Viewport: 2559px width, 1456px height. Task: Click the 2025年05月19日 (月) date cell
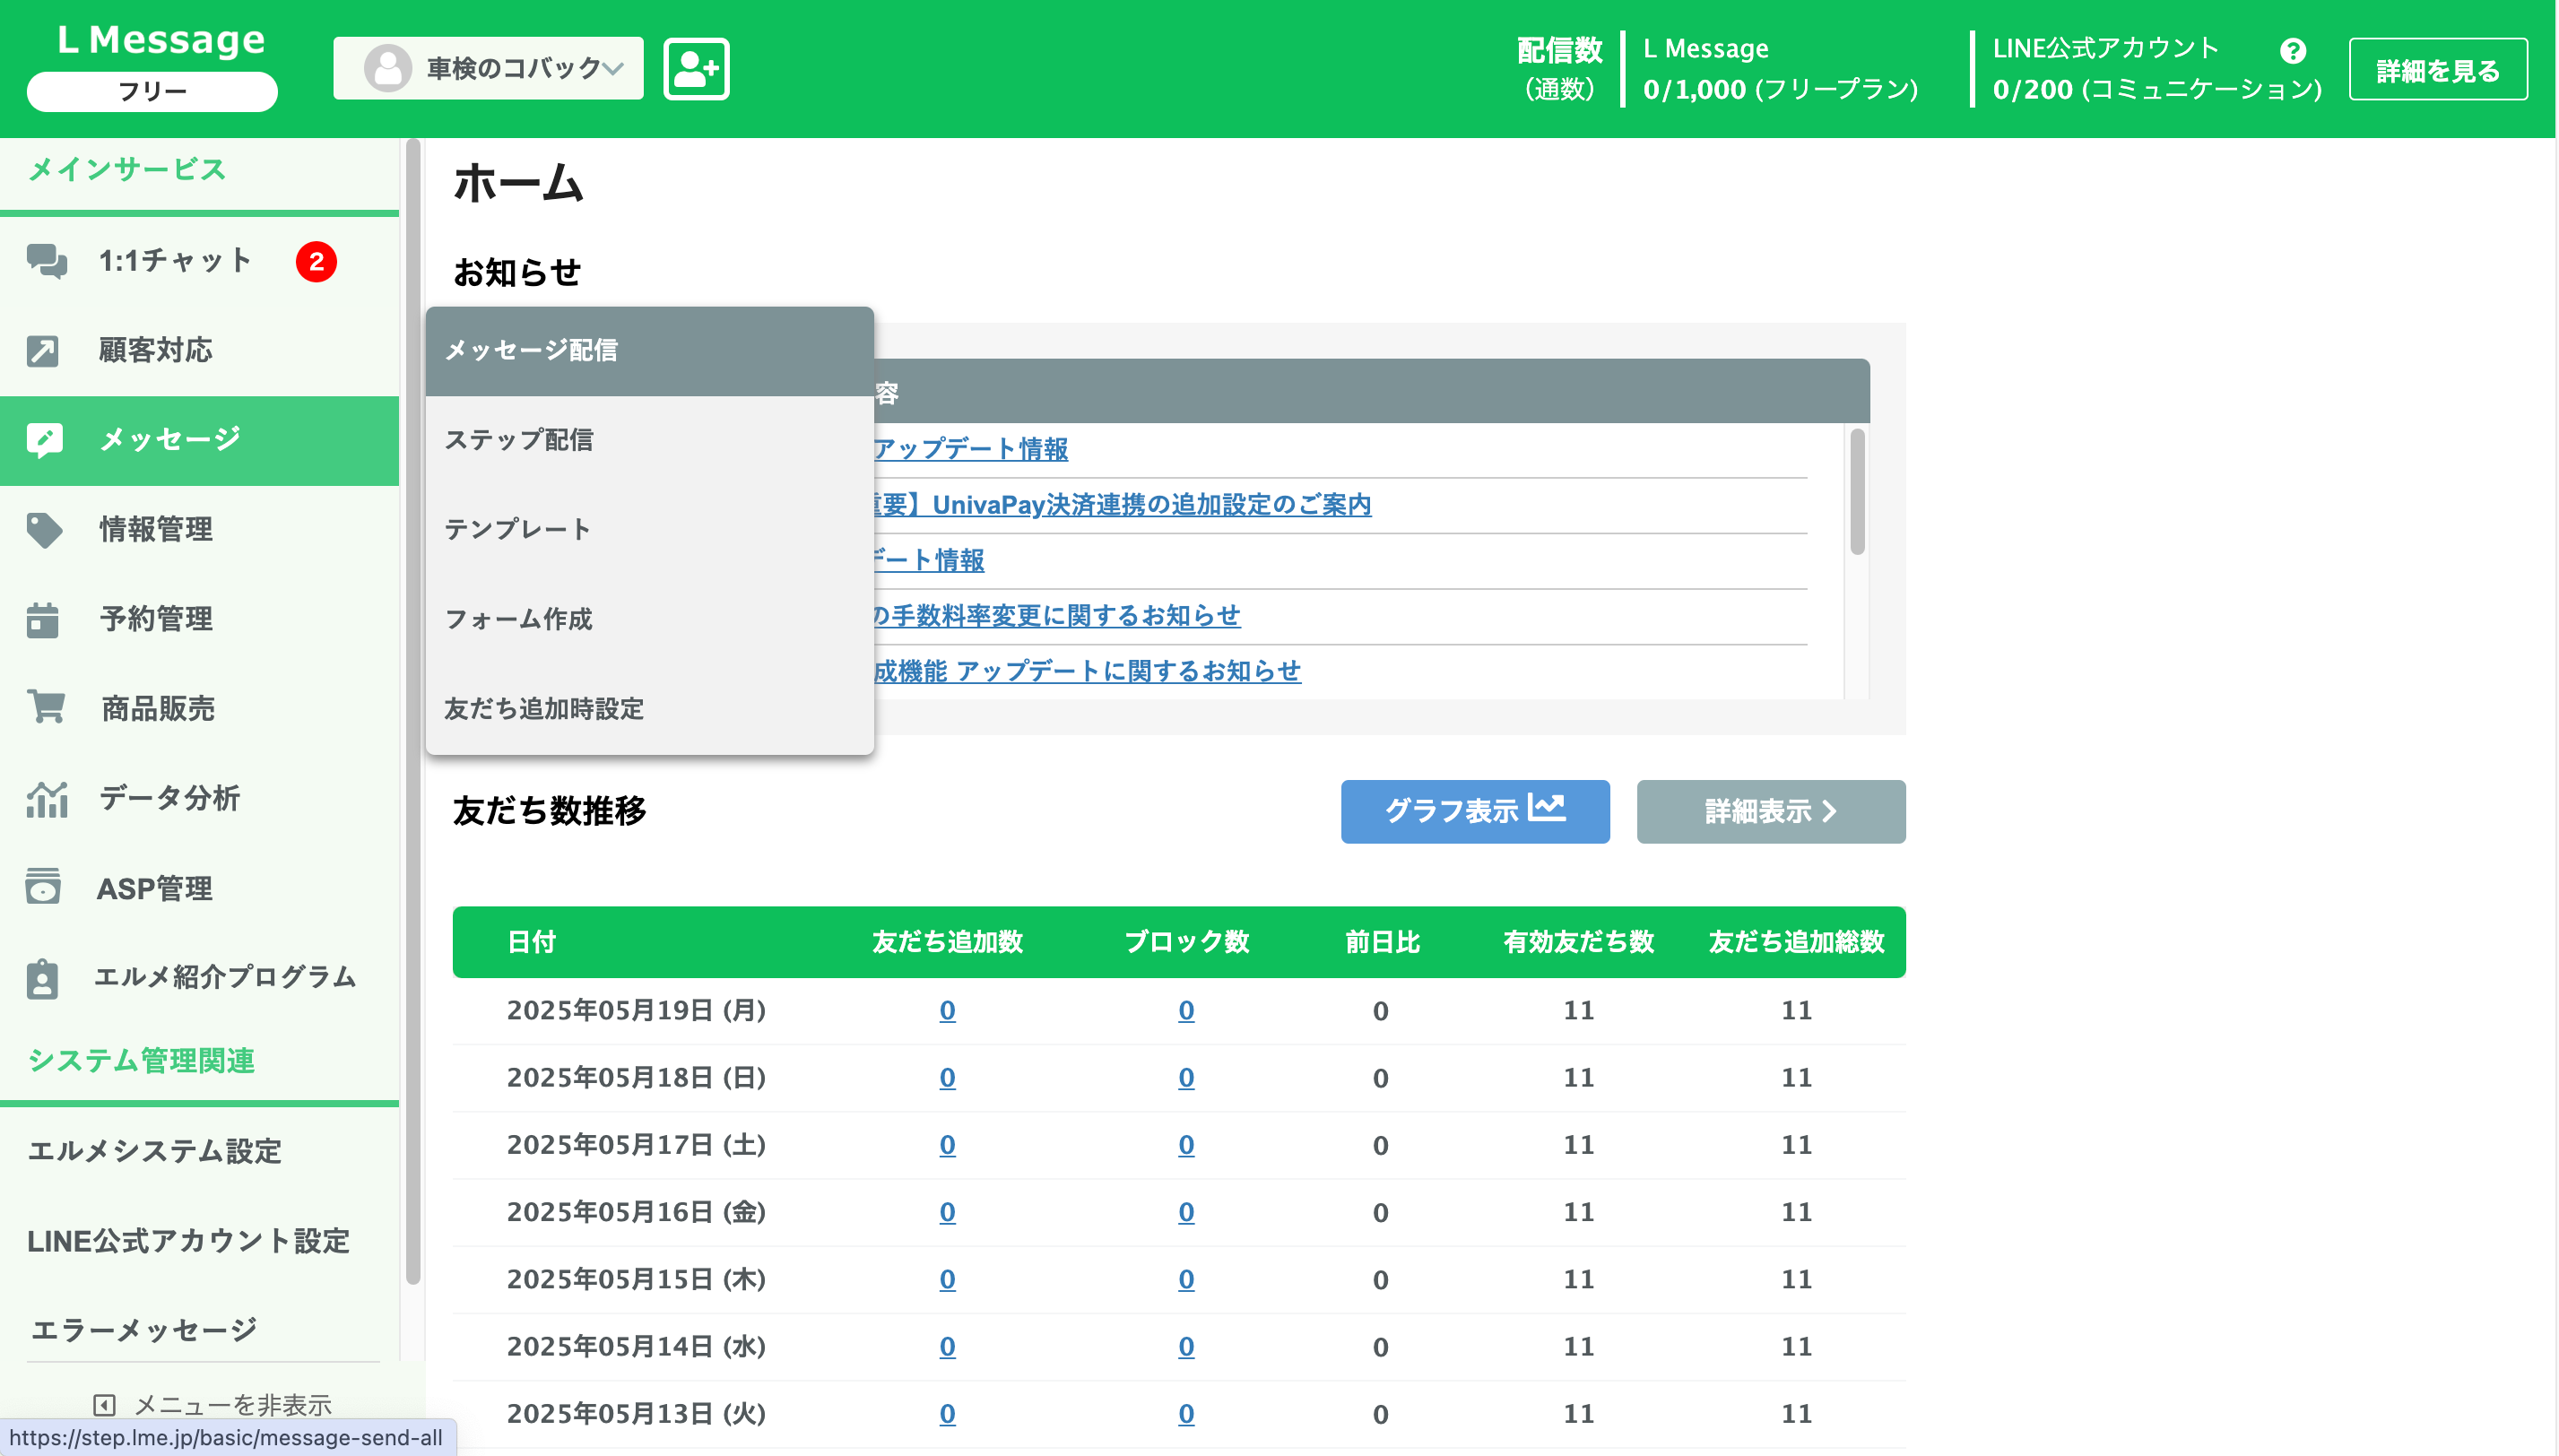pyautogui.click(x=636, y=1011)
